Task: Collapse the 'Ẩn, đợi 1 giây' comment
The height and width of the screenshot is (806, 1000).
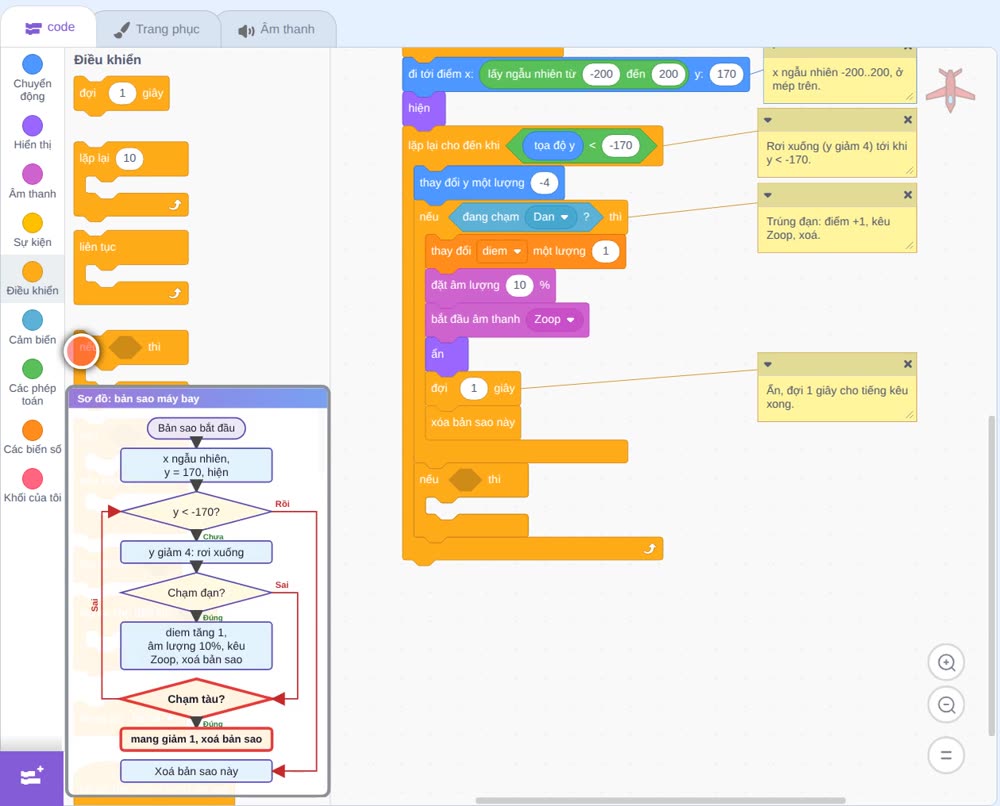Action: point(768,364)
